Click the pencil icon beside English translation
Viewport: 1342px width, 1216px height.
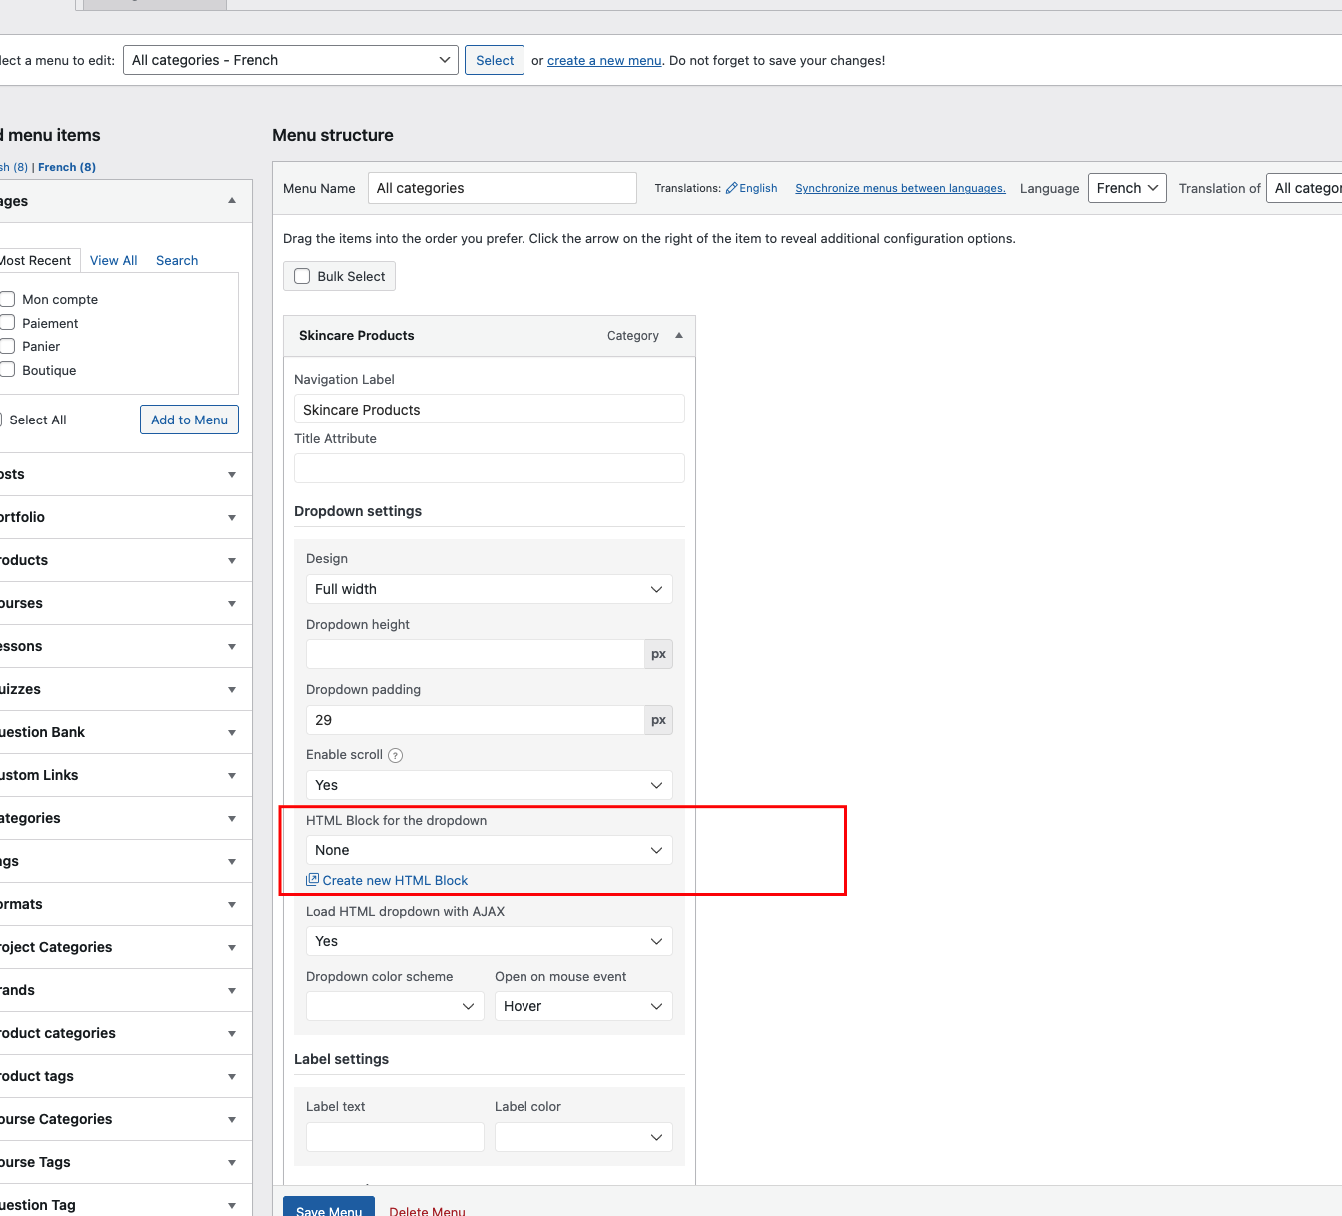(731, 188)
